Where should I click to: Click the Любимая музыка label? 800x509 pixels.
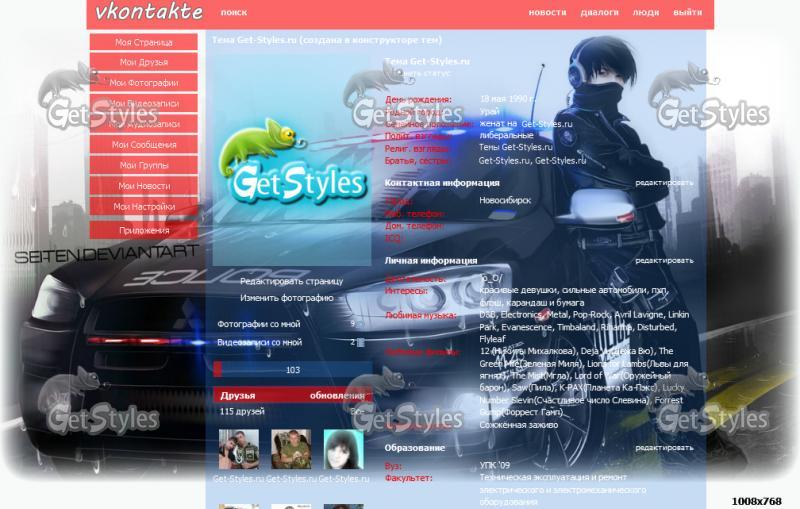point(420,315)
